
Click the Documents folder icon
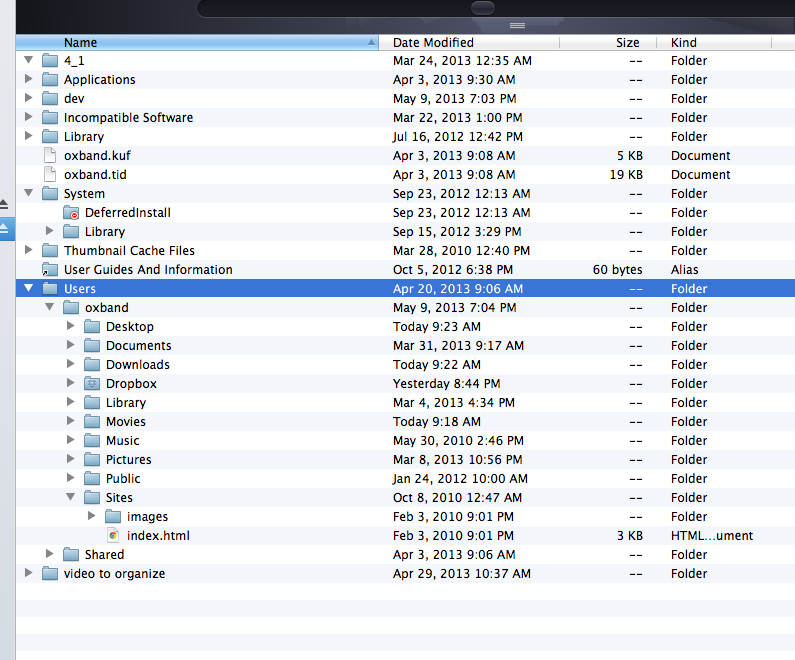92,345
